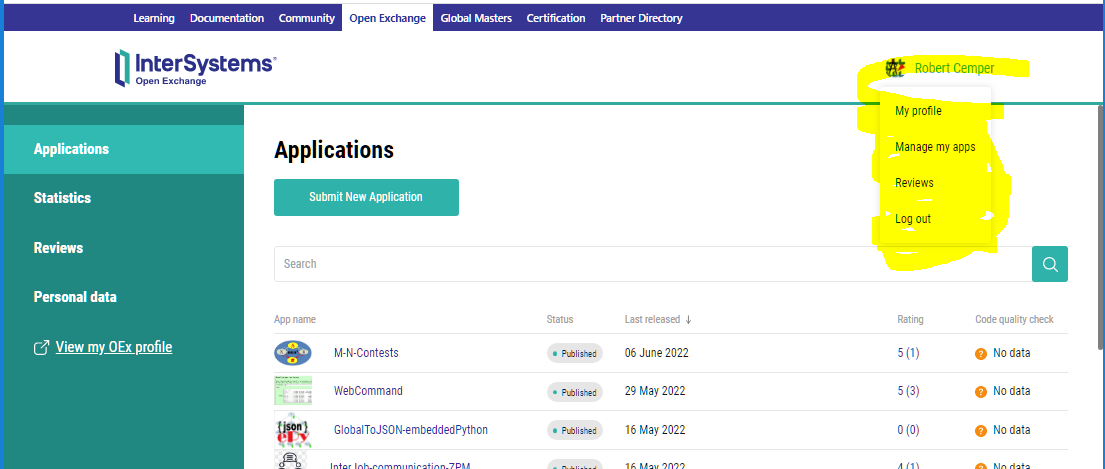Click the App name column header
The image size is (1105, 469).
[x=295, y=320]
